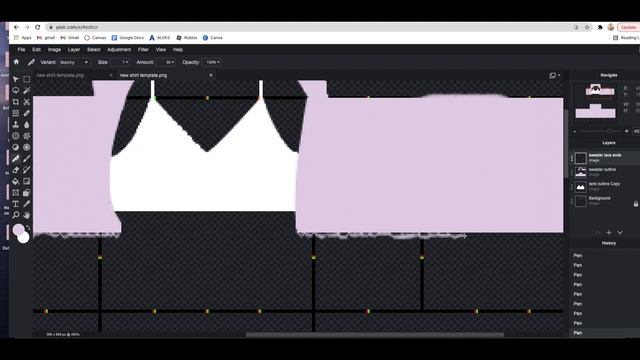640x360 pixels.
Task: Switch to the first new shirt template tab
Action: pos(60,75)
